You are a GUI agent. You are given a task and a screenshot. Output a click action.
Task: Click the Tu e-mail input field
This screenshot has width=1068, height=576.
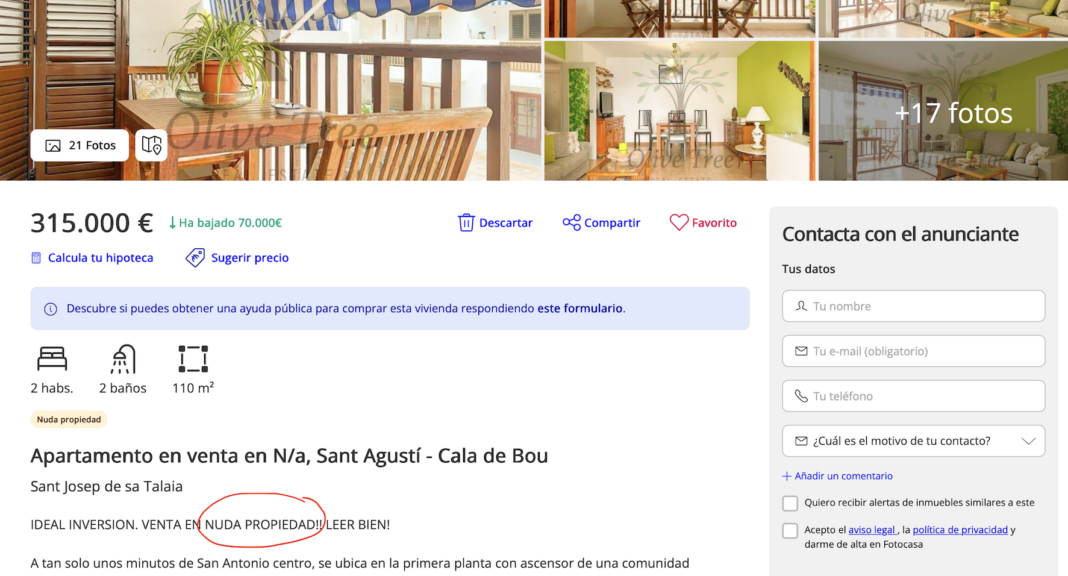point(913,351)
